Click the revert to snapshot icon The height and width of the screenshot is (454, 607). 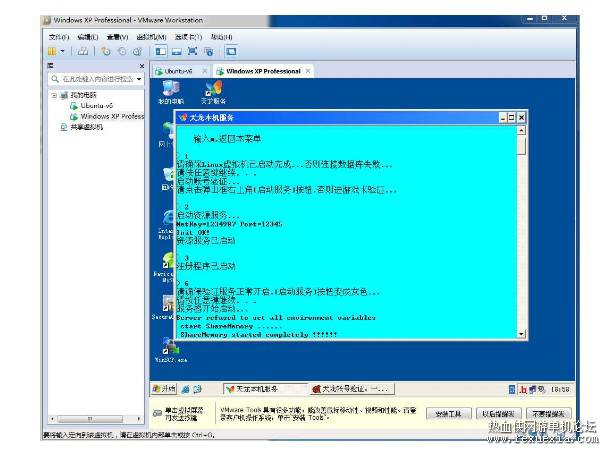(122, 51)
